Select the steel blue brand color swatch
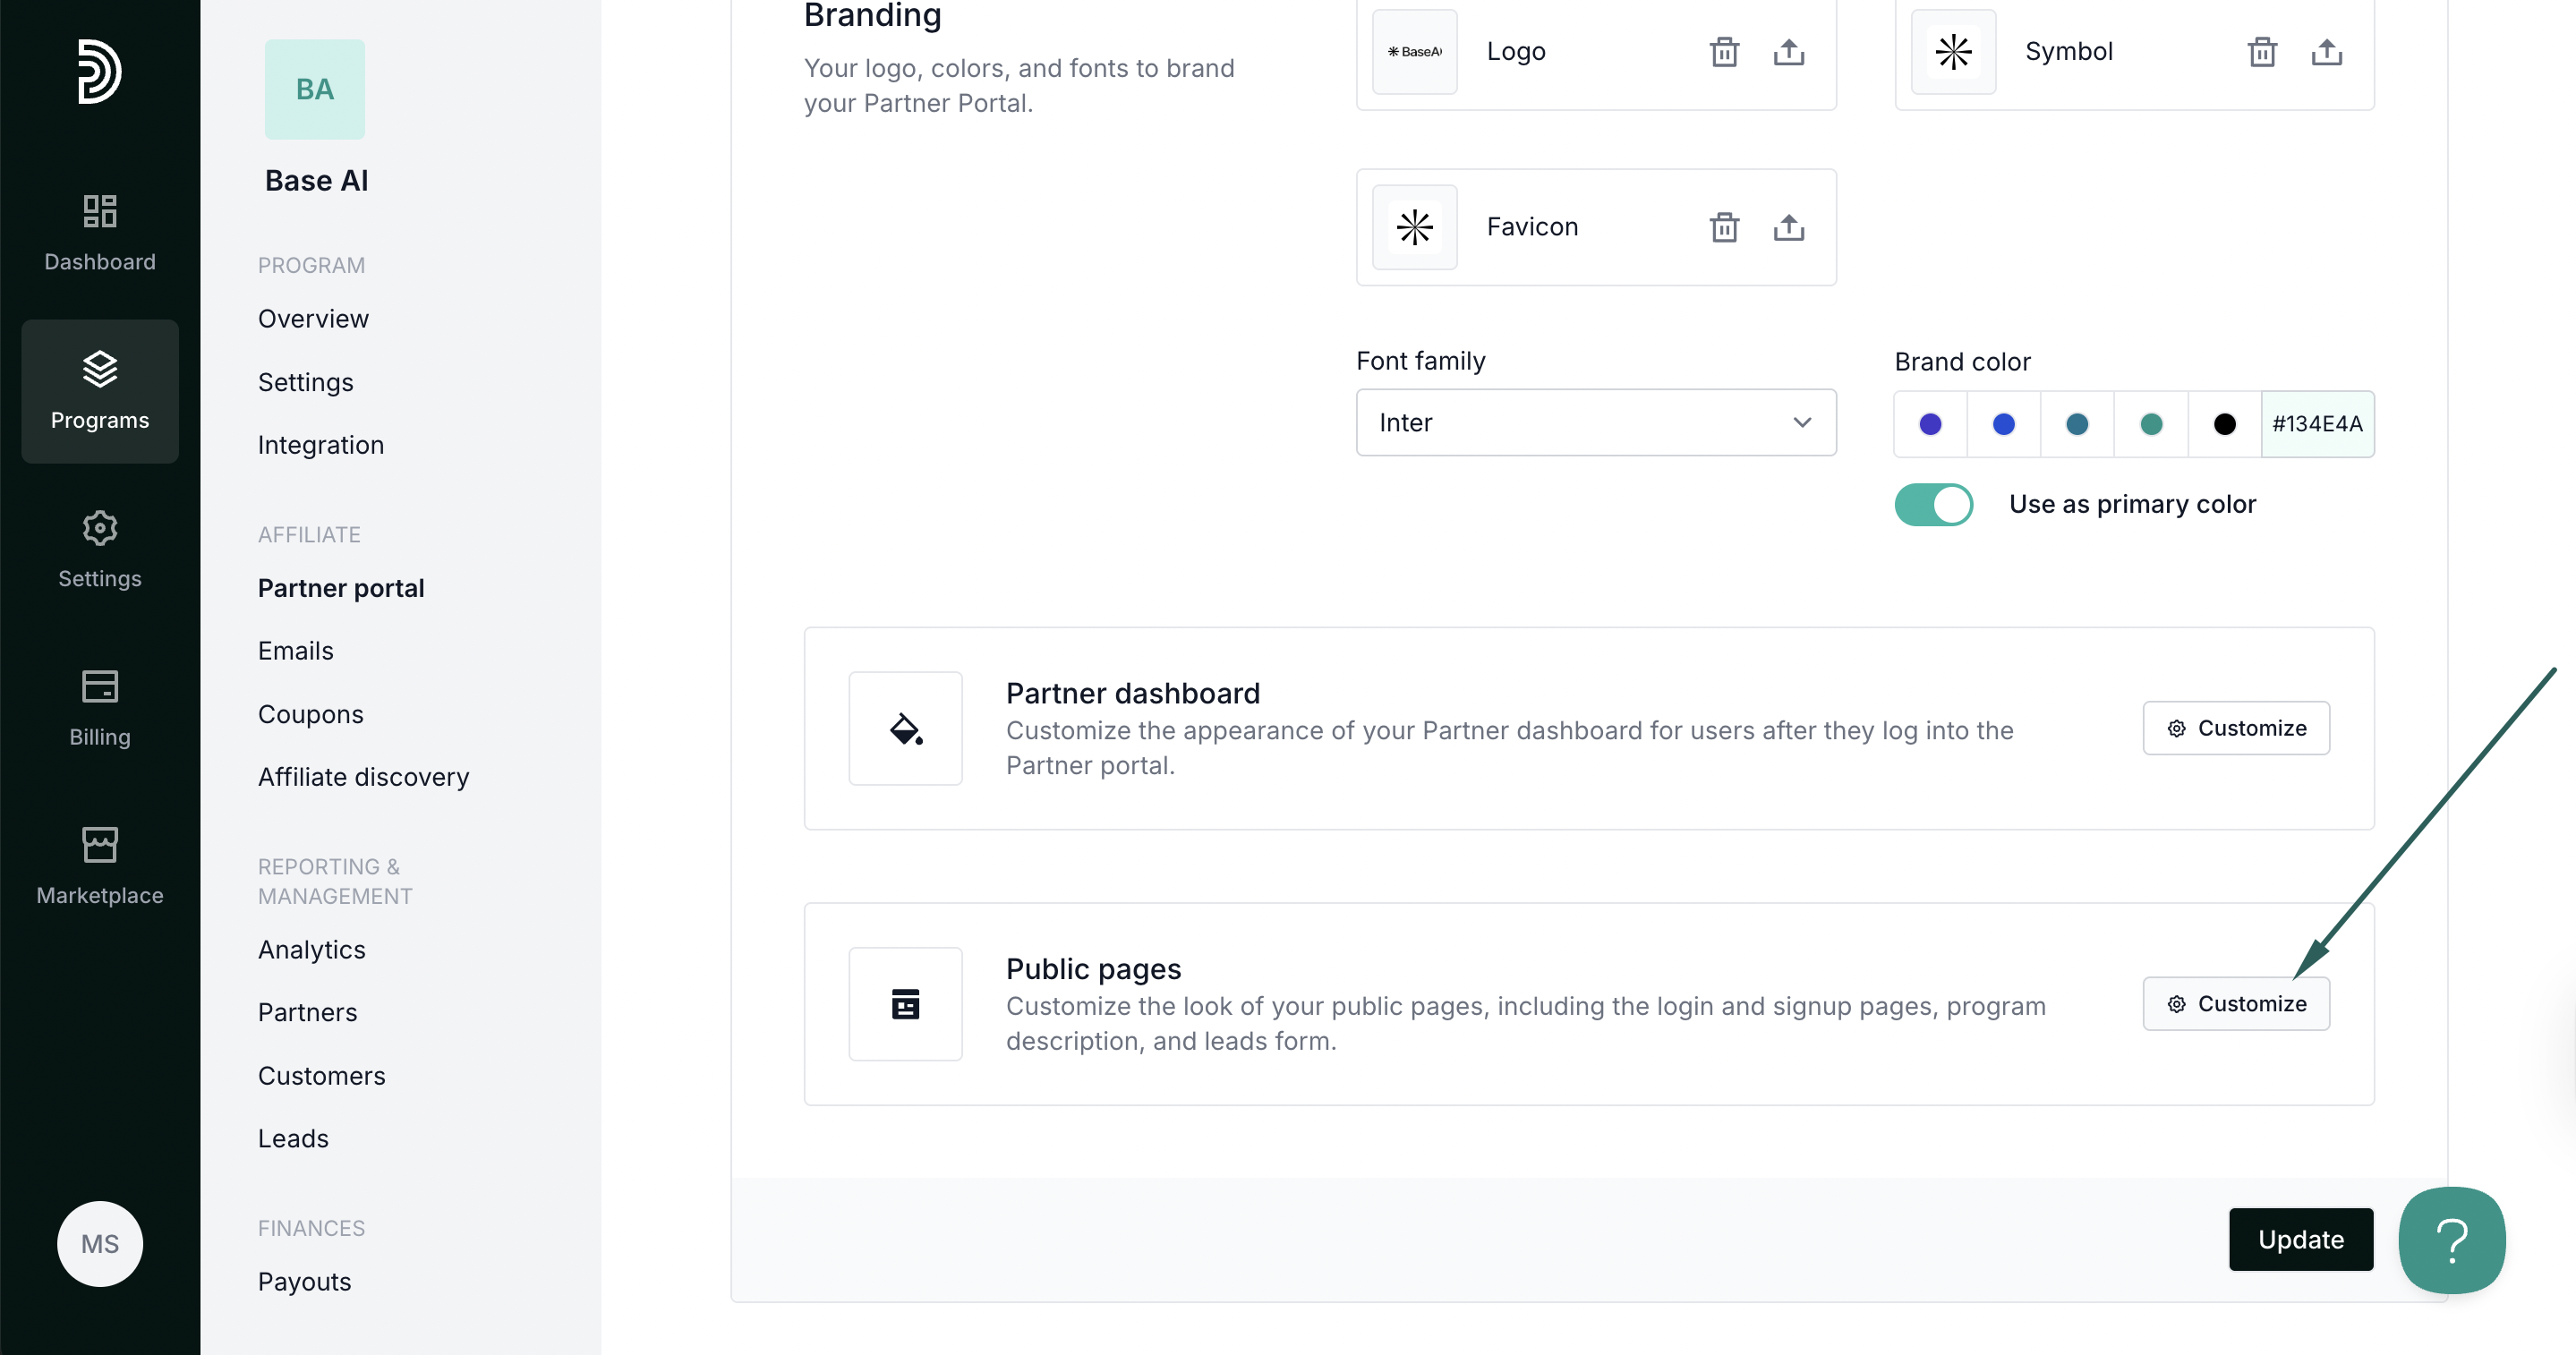The image size is (2576, 1355). pos(2077,424)
